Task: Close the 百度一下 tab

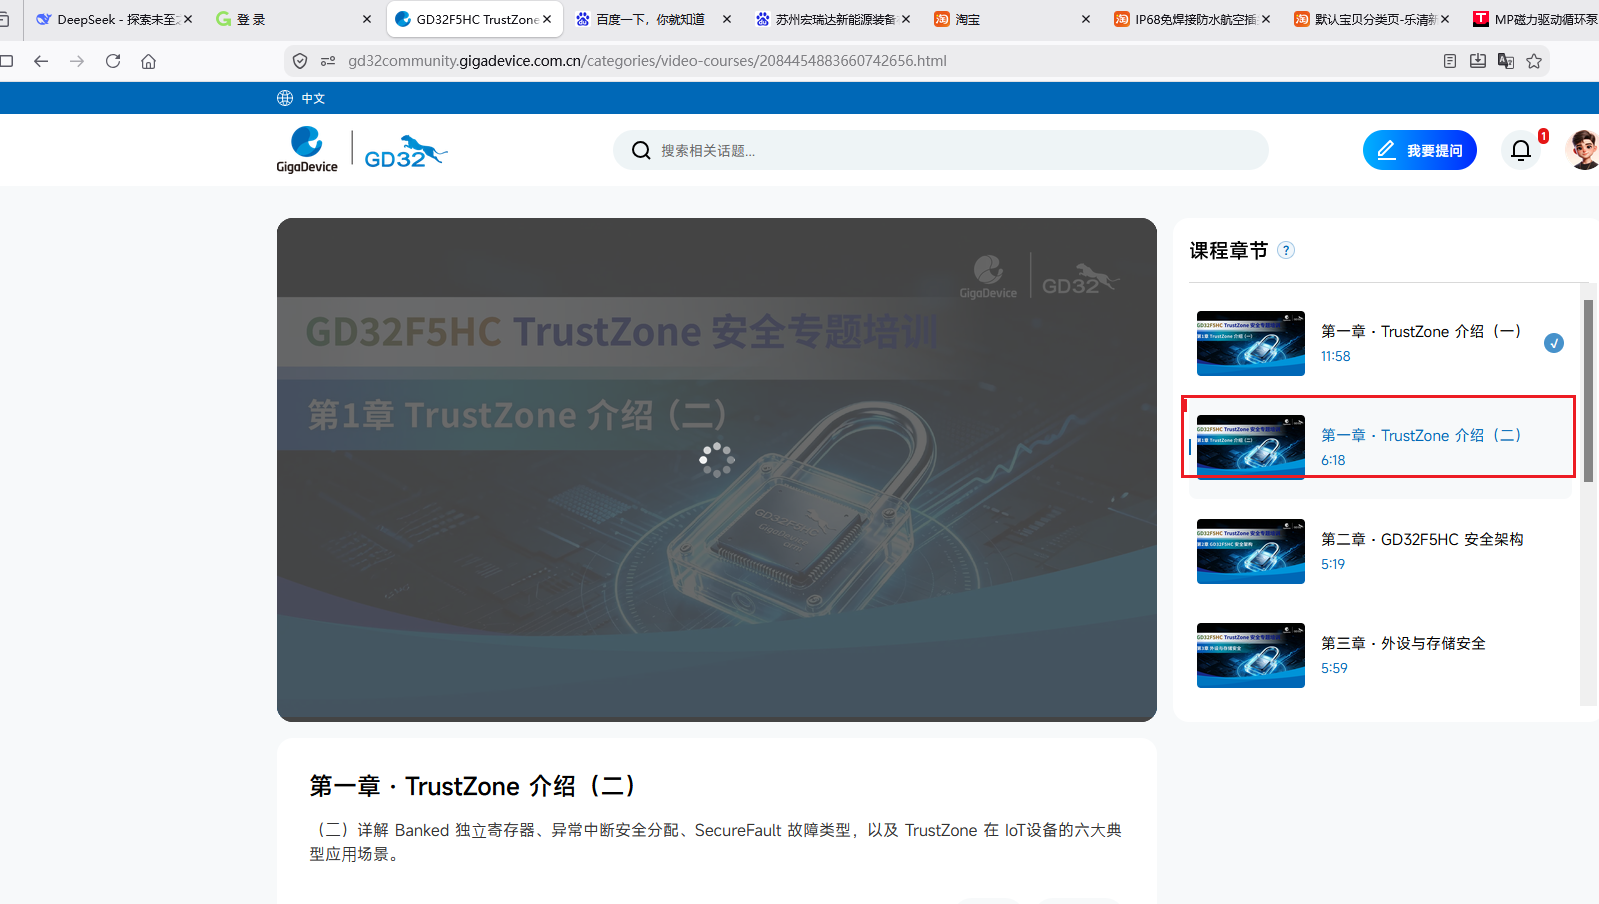Action: pos(727,19)
